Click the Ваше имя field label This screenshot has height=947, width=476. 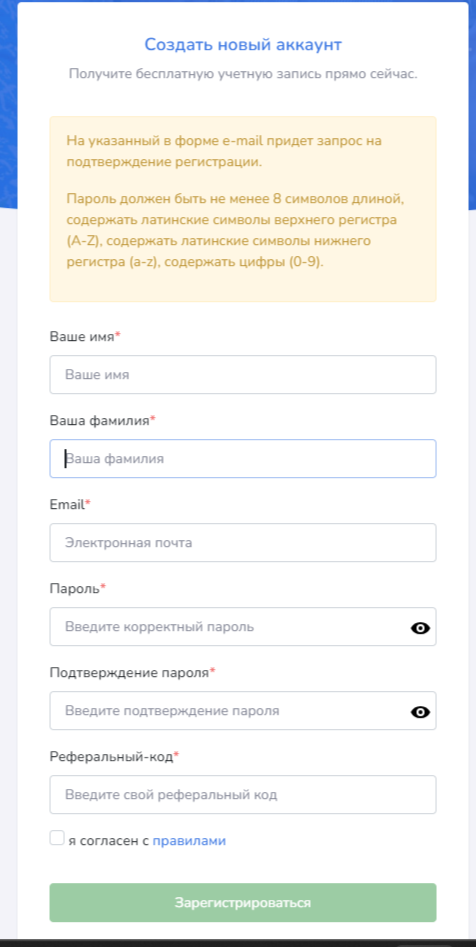[x=85, y=337]
